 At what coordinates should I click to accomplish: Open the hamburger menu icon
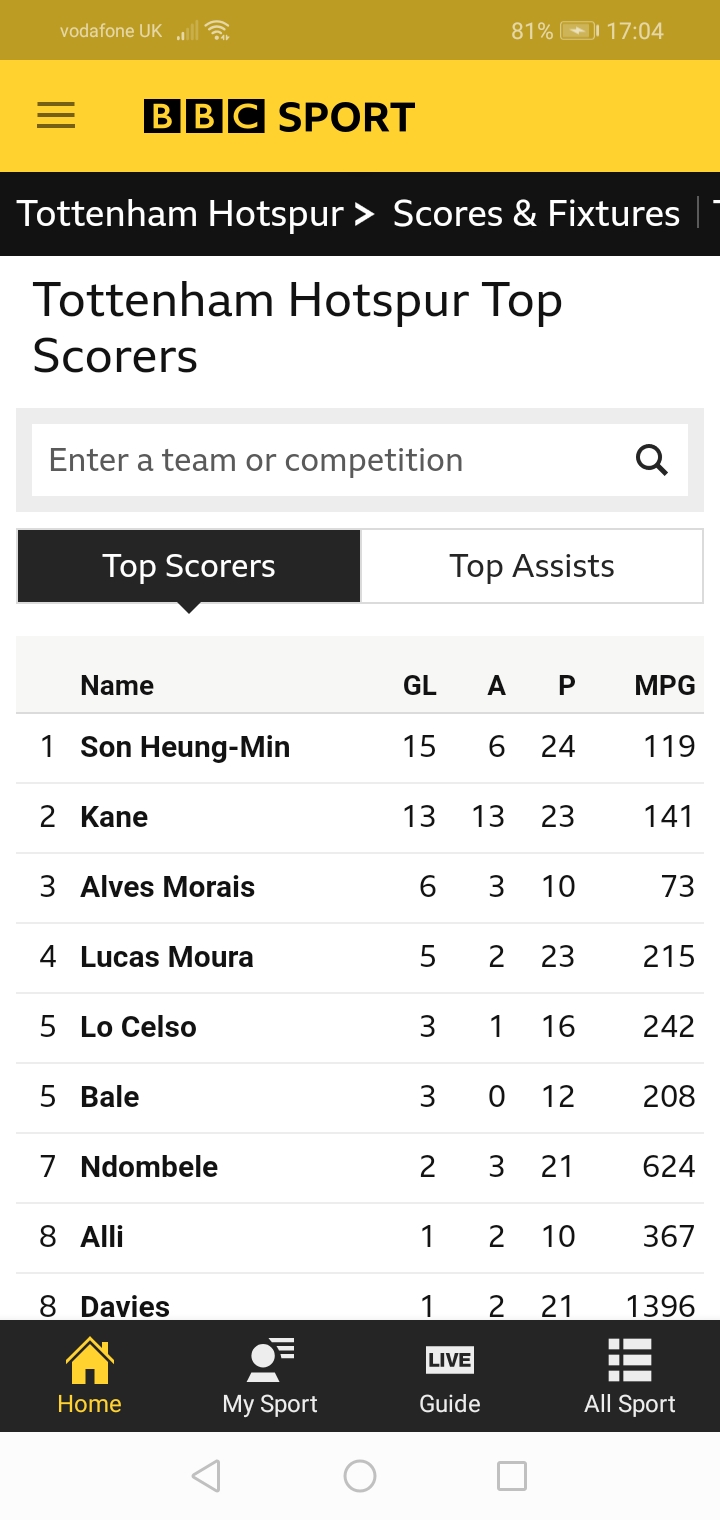(56, 116)
